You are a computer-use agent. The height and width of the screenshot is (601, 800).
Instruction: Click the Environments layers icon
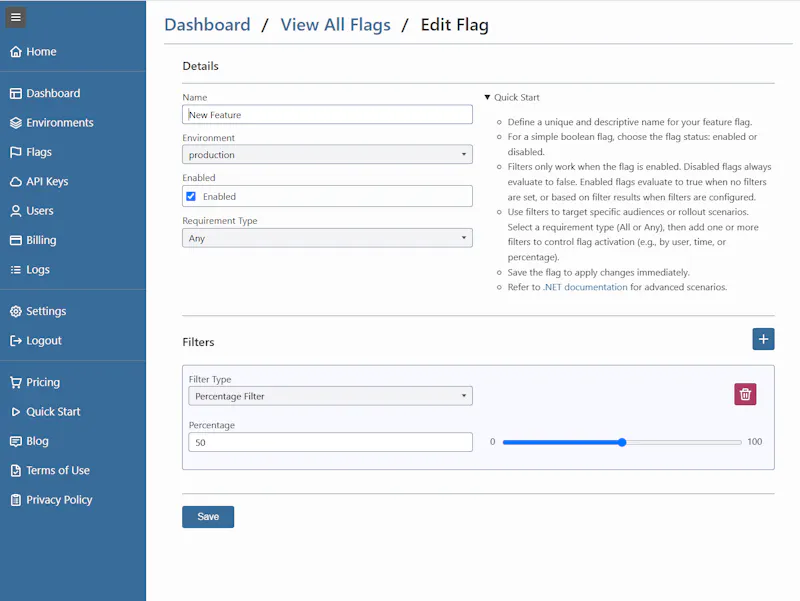tap(16, 123)
